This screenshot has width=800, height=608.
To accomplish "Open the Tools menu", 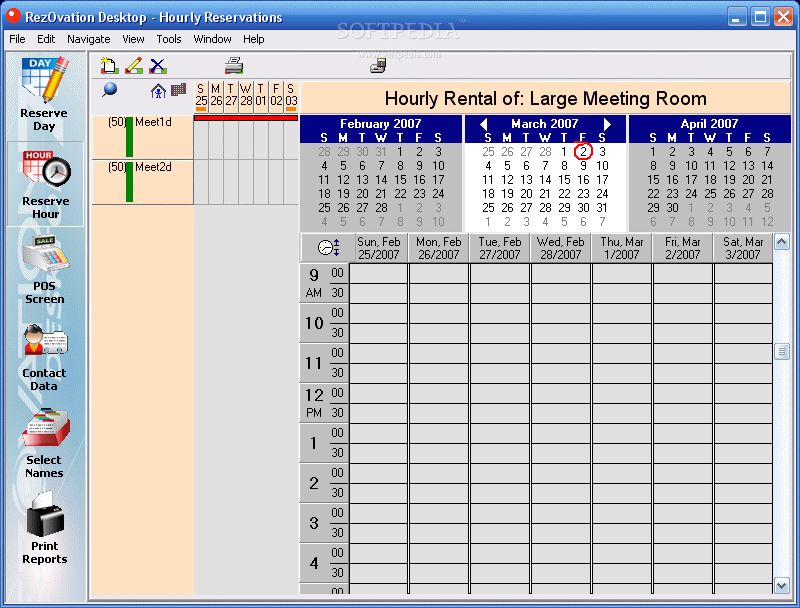I will 169,39.
